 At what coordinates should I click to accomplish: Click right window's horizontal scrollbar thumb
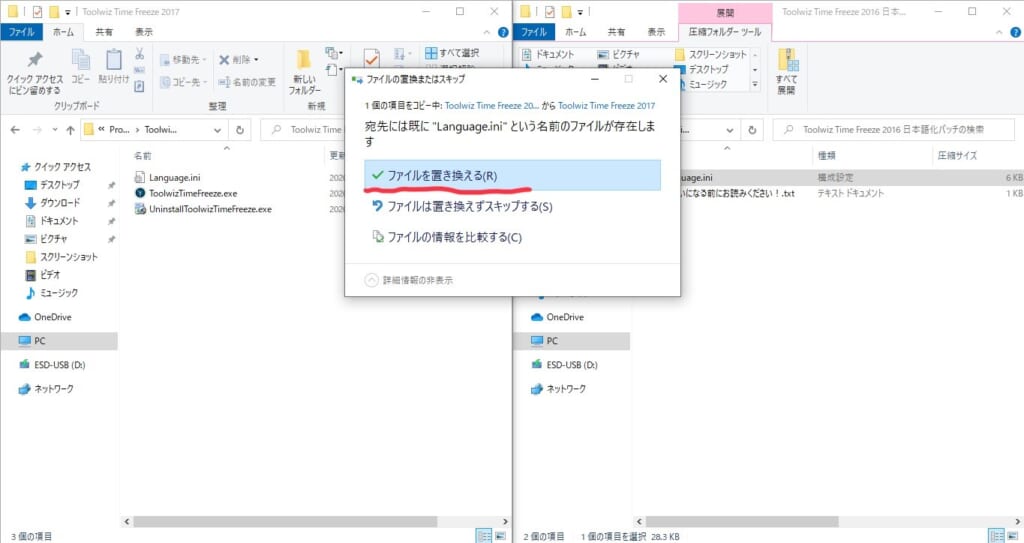tap(742, 521)
